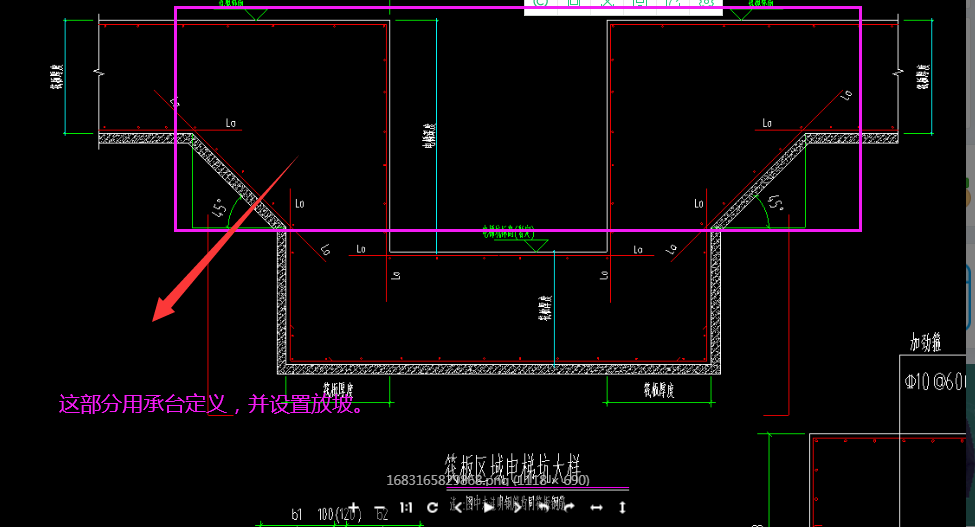
Task: Reset image to 1:1 size
Action: point(405,508)
